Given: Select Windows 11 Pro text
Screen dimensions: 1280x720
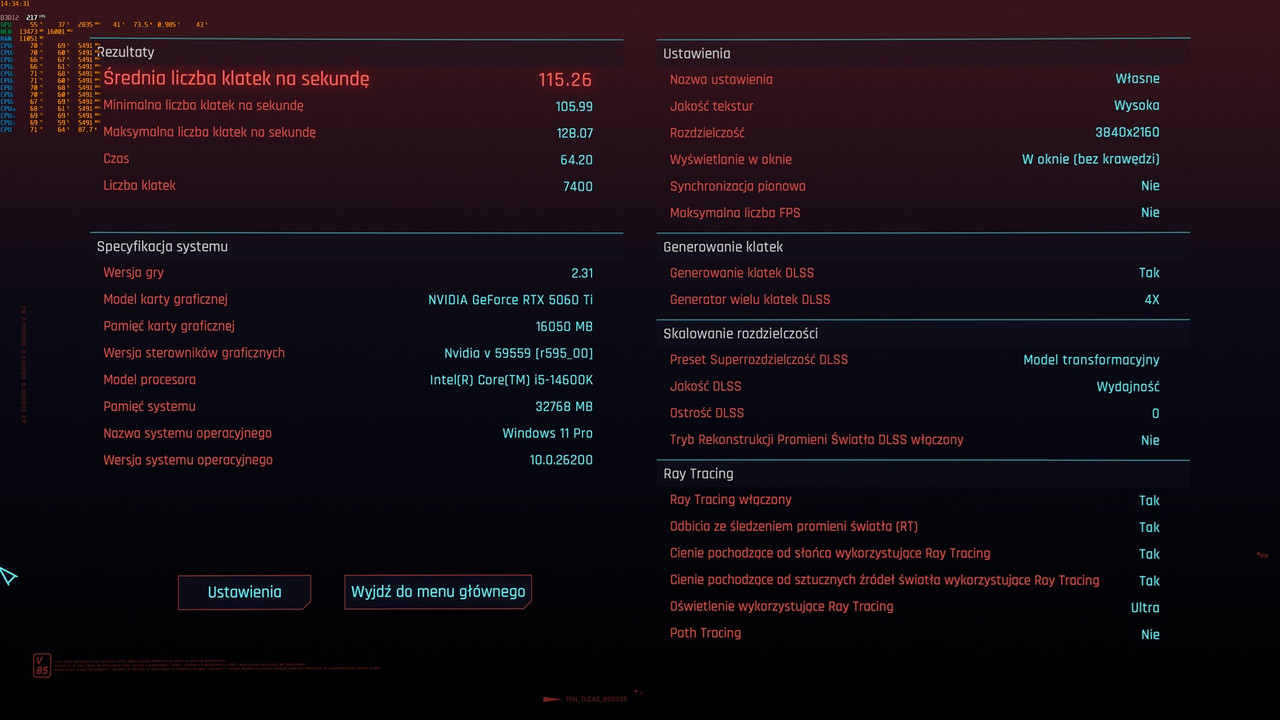Looking at the screenshot, I should (547, 433).
